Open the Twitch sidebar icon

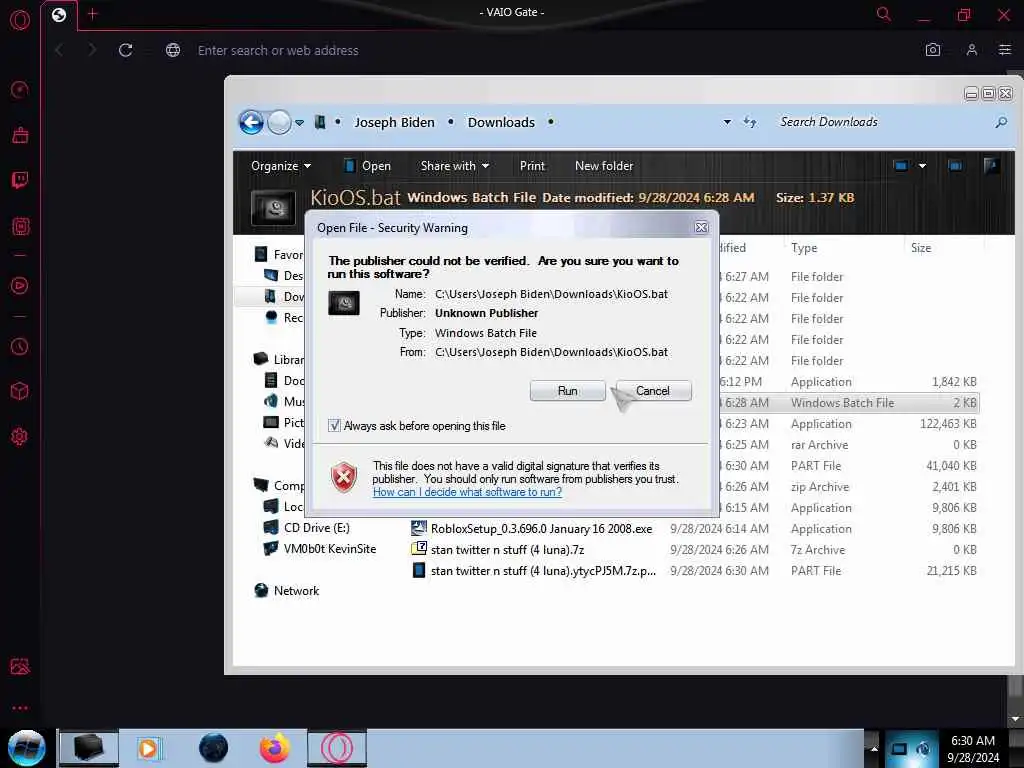pos(20,180)
